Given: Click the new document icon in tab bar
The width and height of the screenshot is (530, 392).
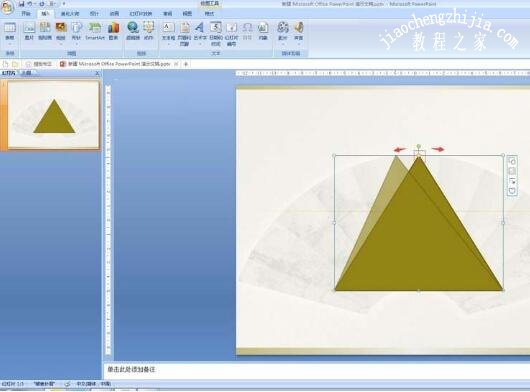Looking at the screenshot, I should pyautogui.click(x=6, y=64).
